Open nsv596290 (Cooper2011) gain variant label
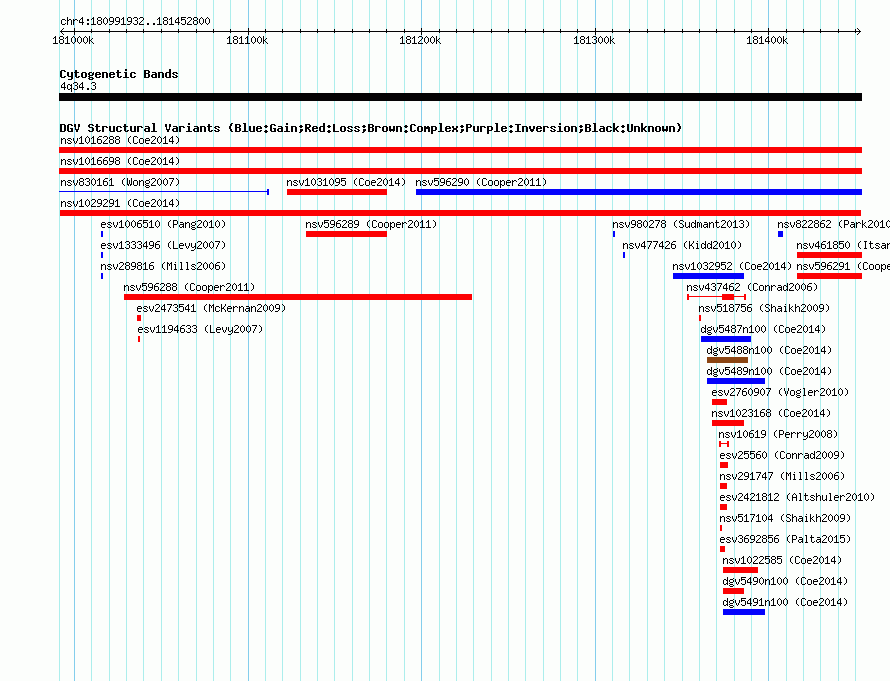Screen dimensions: 890x681 (x=481, y=182)
